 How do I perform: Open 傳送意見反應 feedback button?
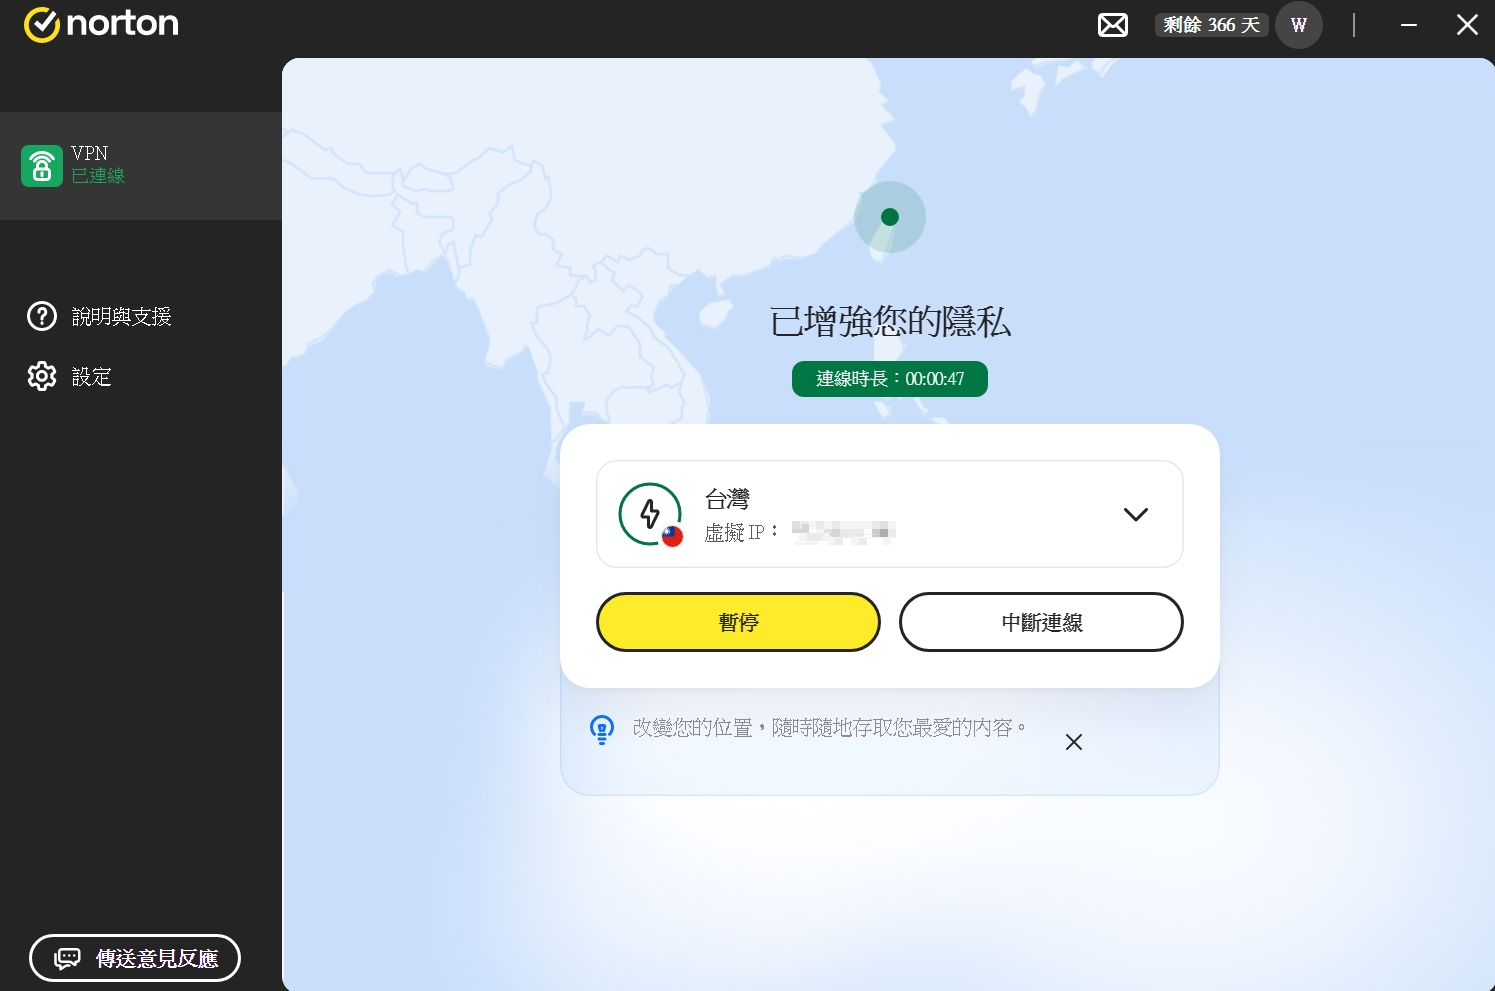coord(135,958)
